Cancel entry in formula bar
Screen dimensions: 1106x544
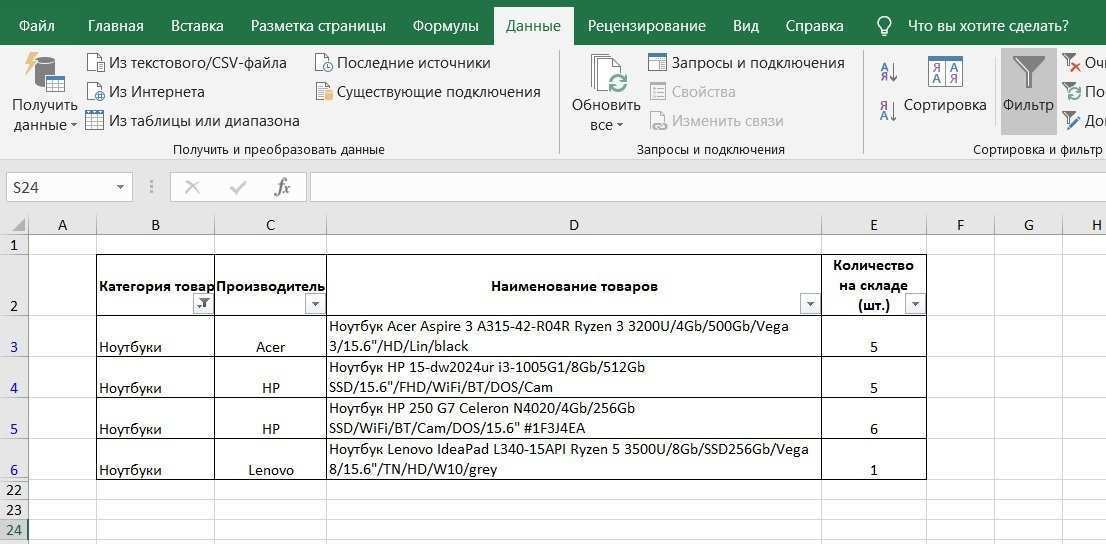coord(192,187)
